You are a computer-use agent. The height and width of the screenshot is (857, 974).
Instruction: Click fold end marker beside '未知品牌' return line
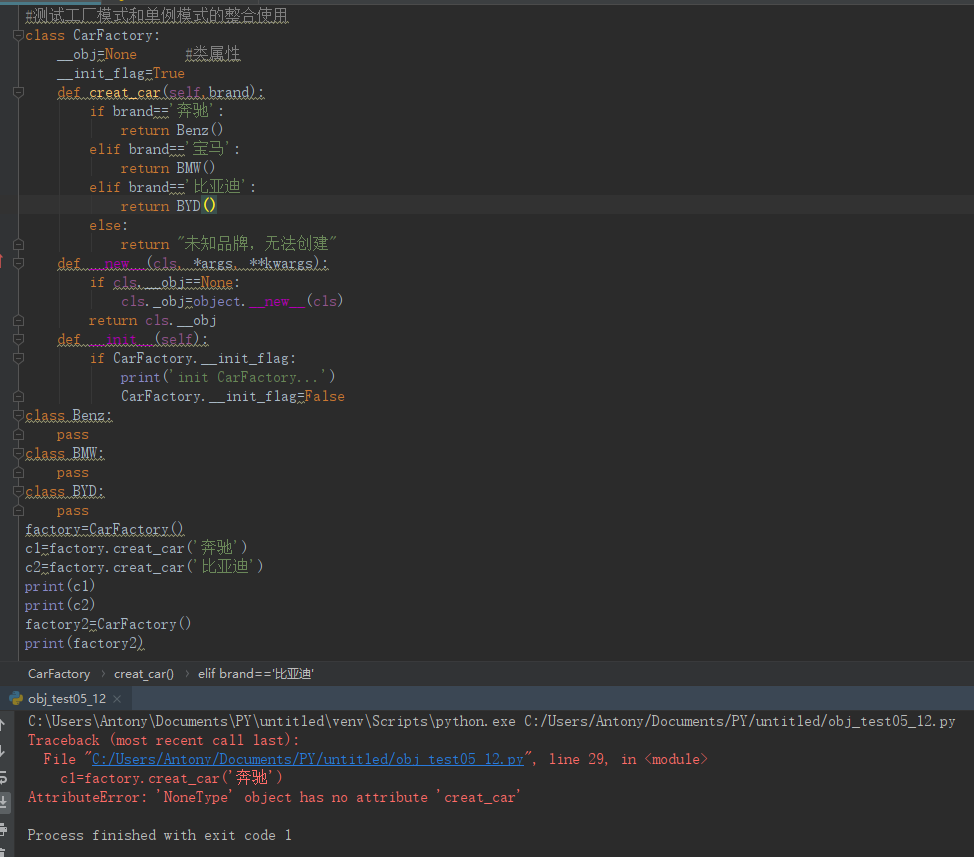coord(18,244)
